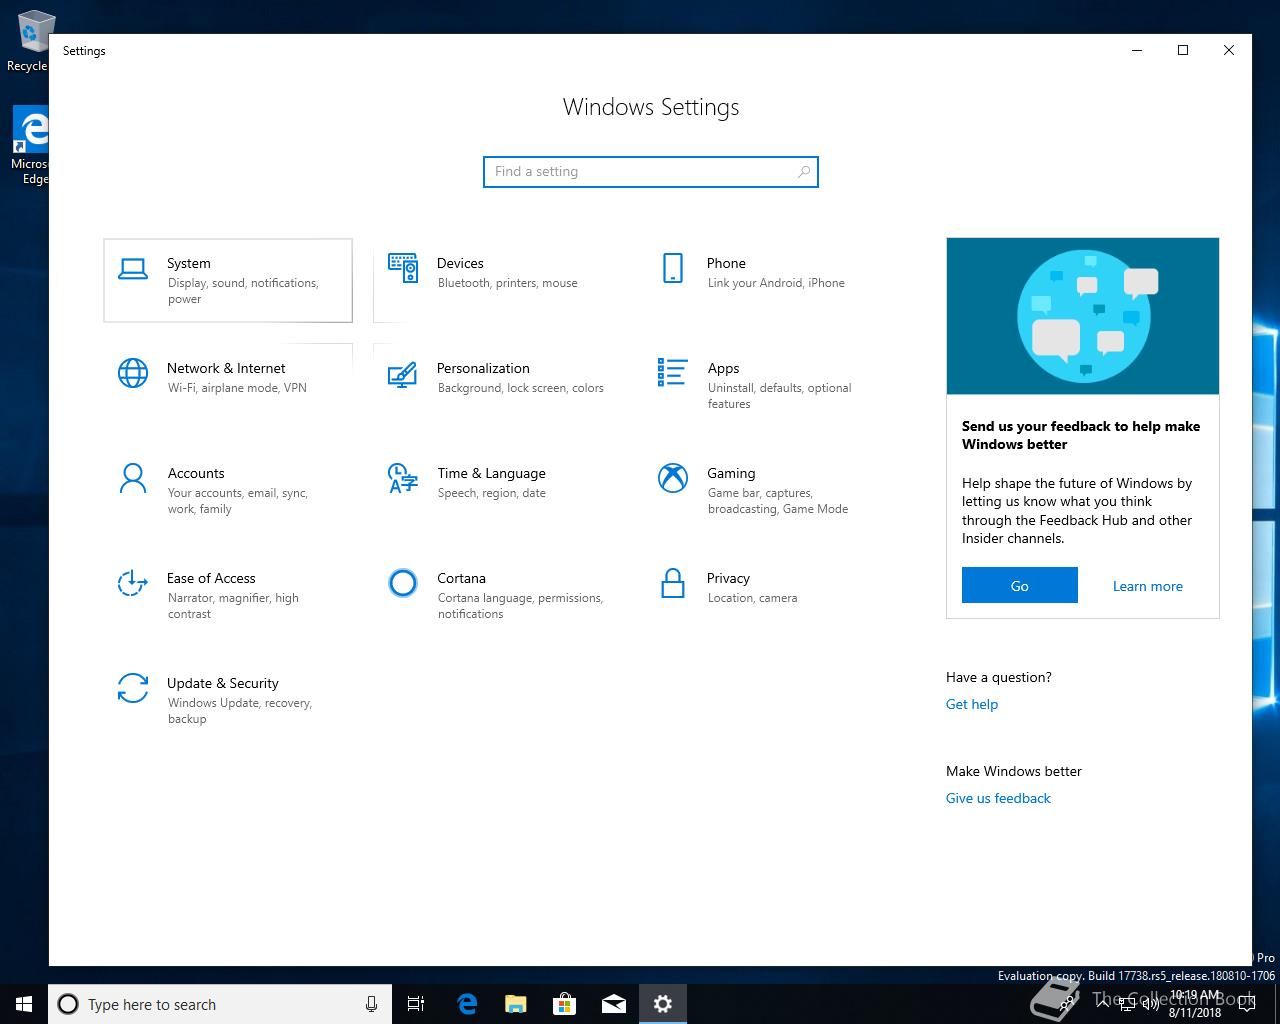The image size is (1280, 1024).
Task: Click 'Display, sound, notifications, power' description
Action: point(243,291)
